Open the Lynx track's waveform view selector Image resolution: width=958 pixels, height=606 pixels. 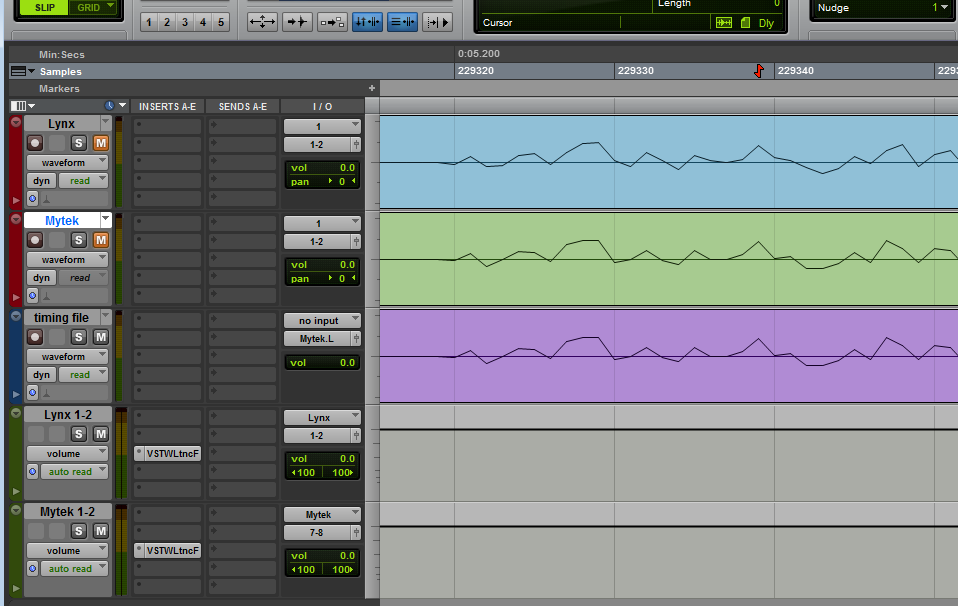pos(67,162)
